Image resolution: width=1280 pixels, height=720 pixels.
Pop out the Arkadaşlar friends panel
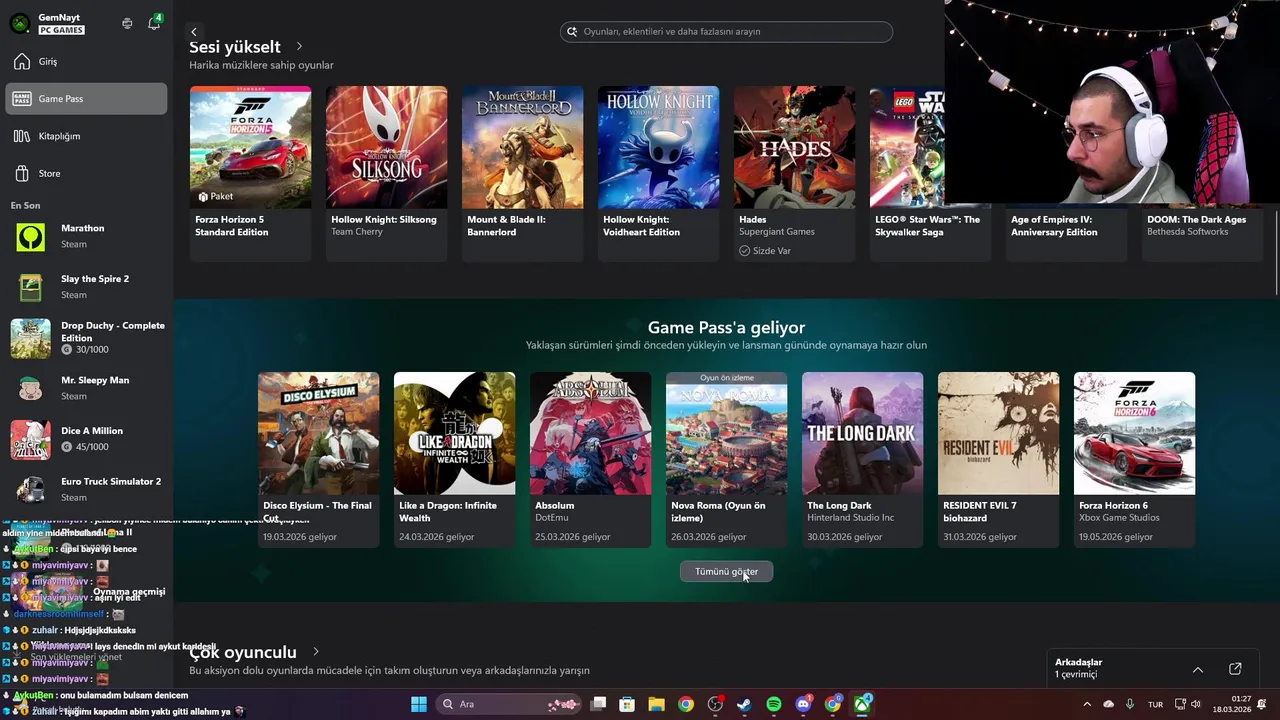click(1235, 669)
